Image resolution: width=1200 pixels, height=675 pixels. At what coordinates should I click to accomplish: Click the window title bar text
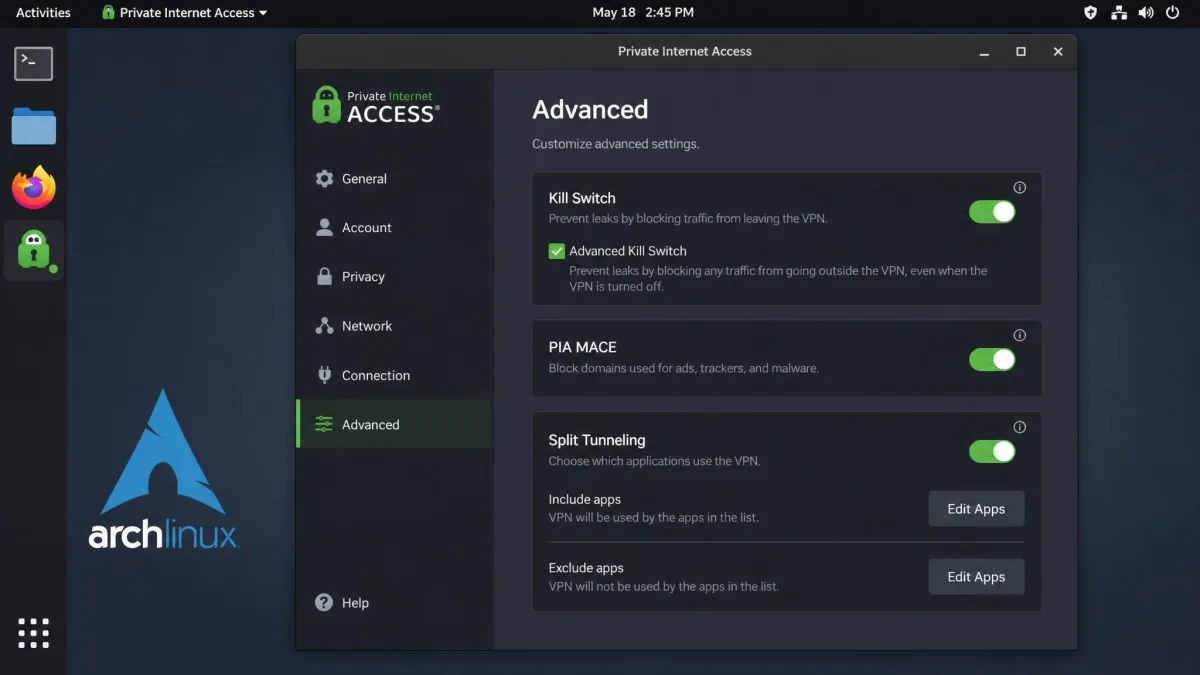click(x=685, y=51)
